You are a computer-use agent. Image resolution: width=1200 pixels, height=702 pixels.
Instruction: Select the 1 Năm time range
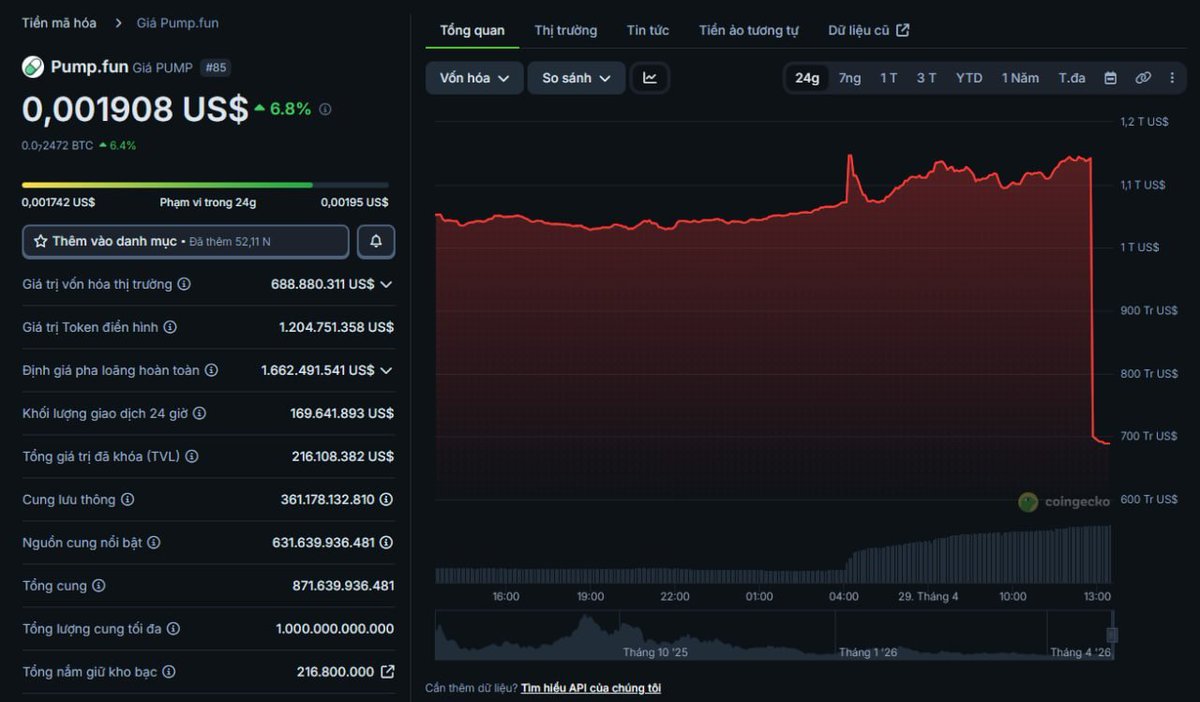1020,78
